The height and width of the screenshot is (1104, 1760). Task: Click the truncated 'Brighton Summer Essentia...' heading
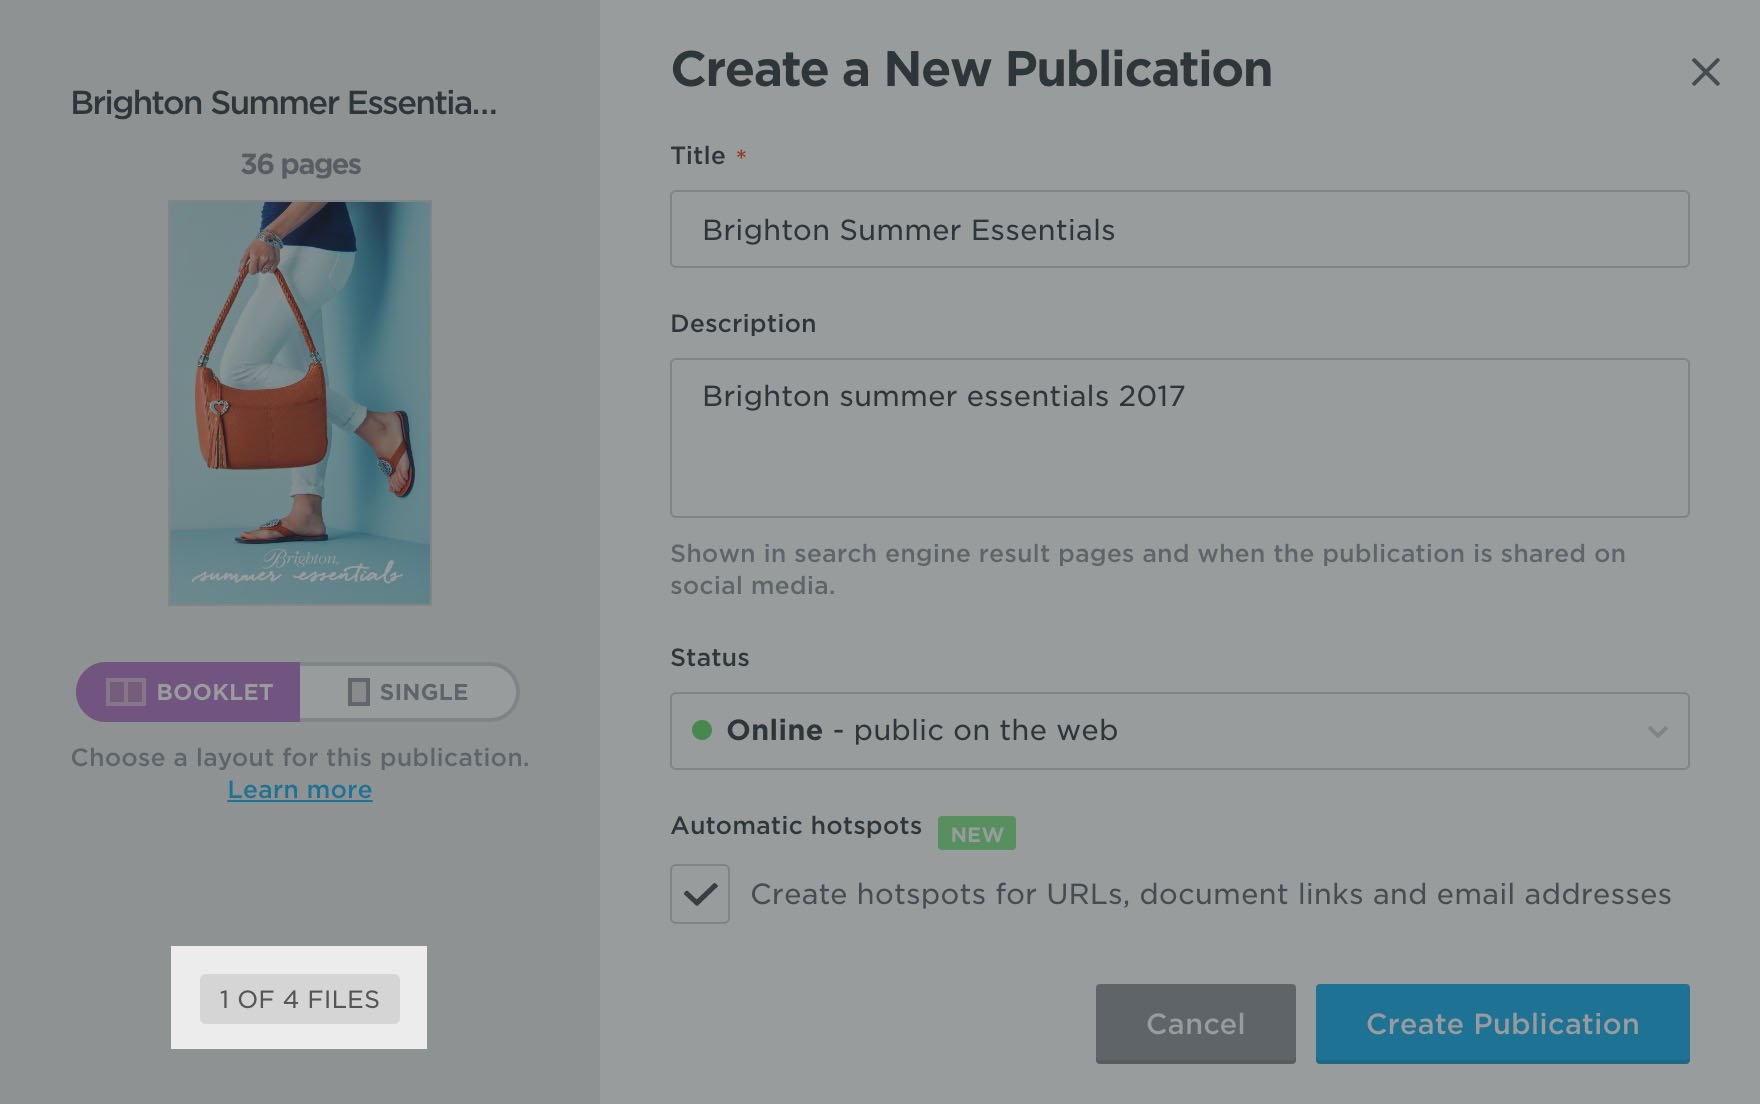pos(284,103)
